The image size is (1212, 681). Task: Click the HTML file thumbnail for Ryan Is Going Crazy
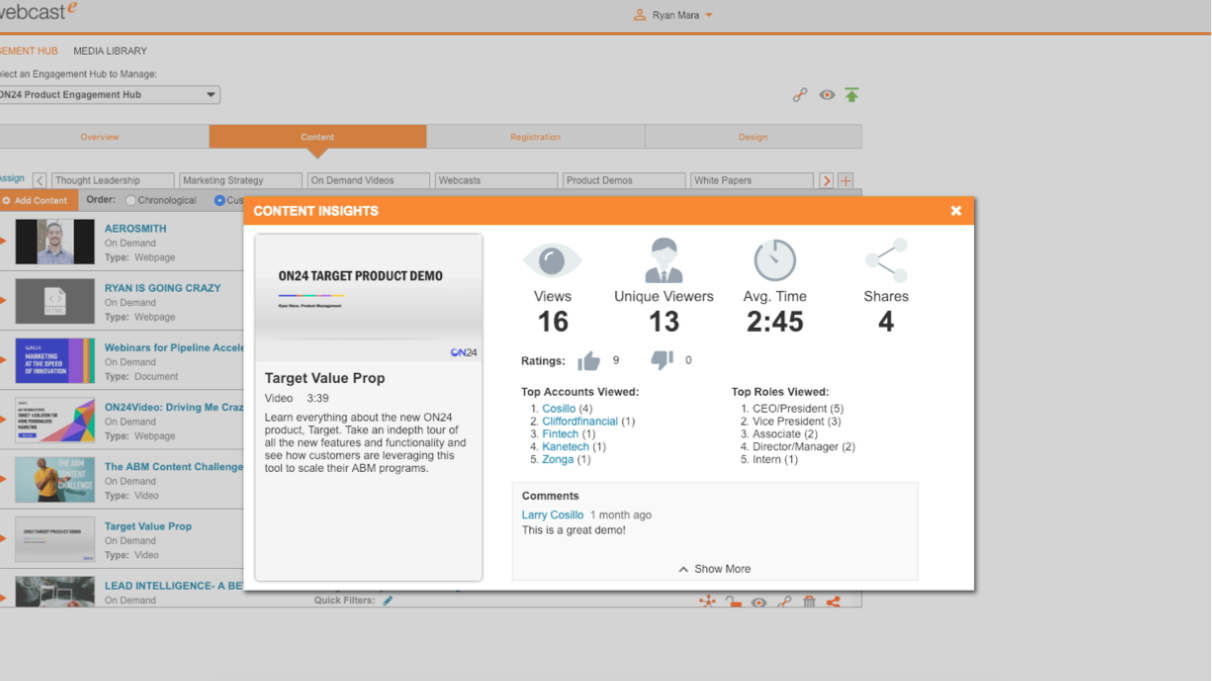point(55,301)
